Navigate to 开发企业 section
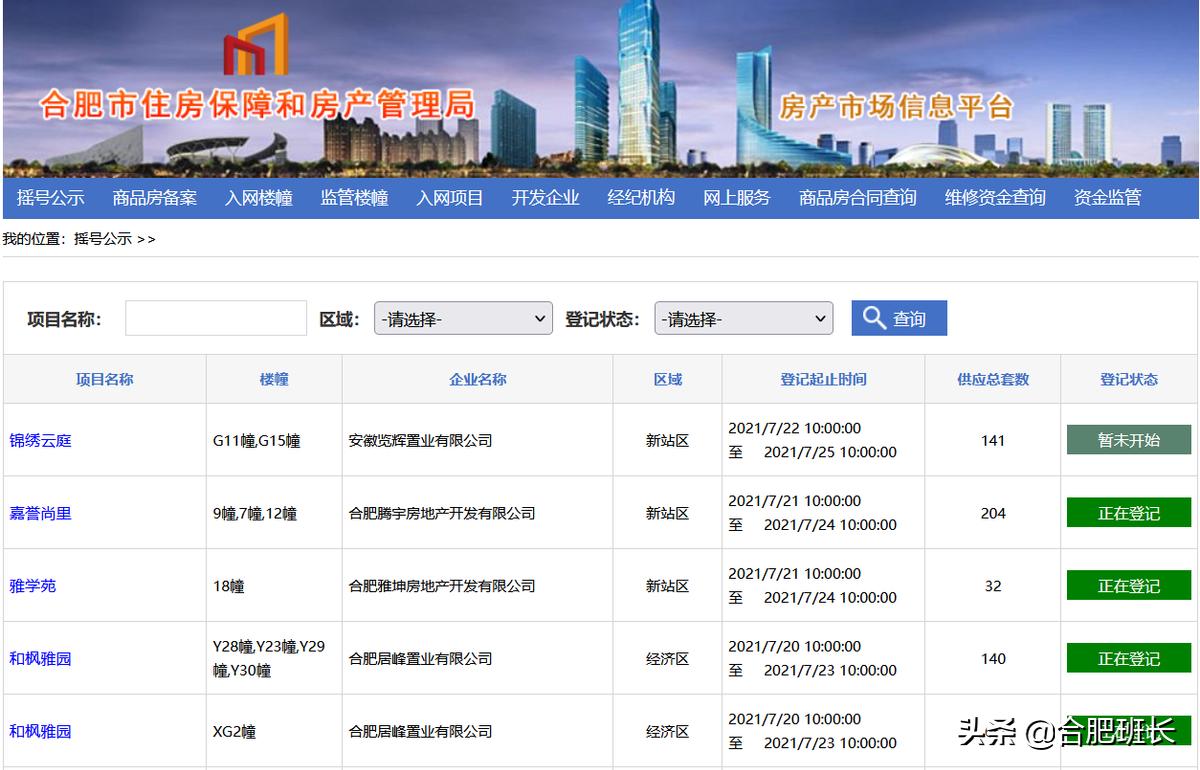The width and height of the screenshot is (1200, 770). point(544,197)
